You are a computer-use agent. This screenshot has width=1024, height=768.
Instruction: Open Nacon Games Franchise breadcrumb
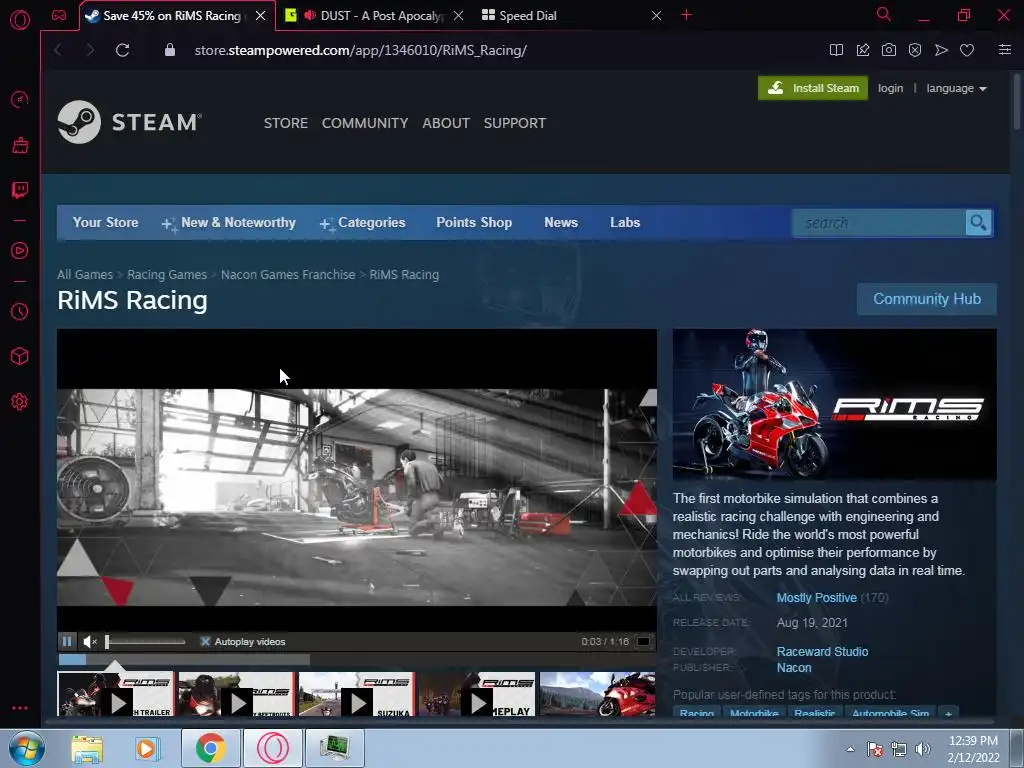[288, 275]
